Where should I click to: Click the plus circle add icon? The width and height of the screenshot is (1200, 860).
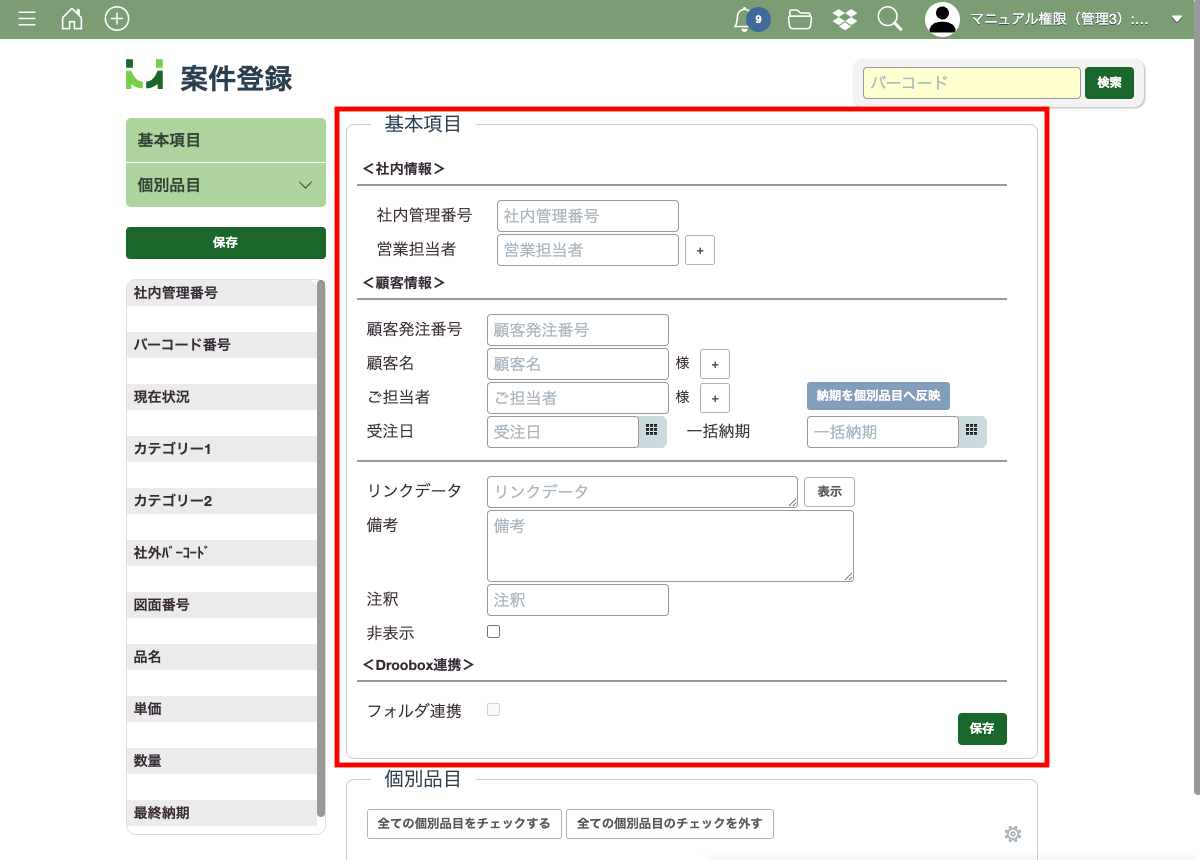117,19
